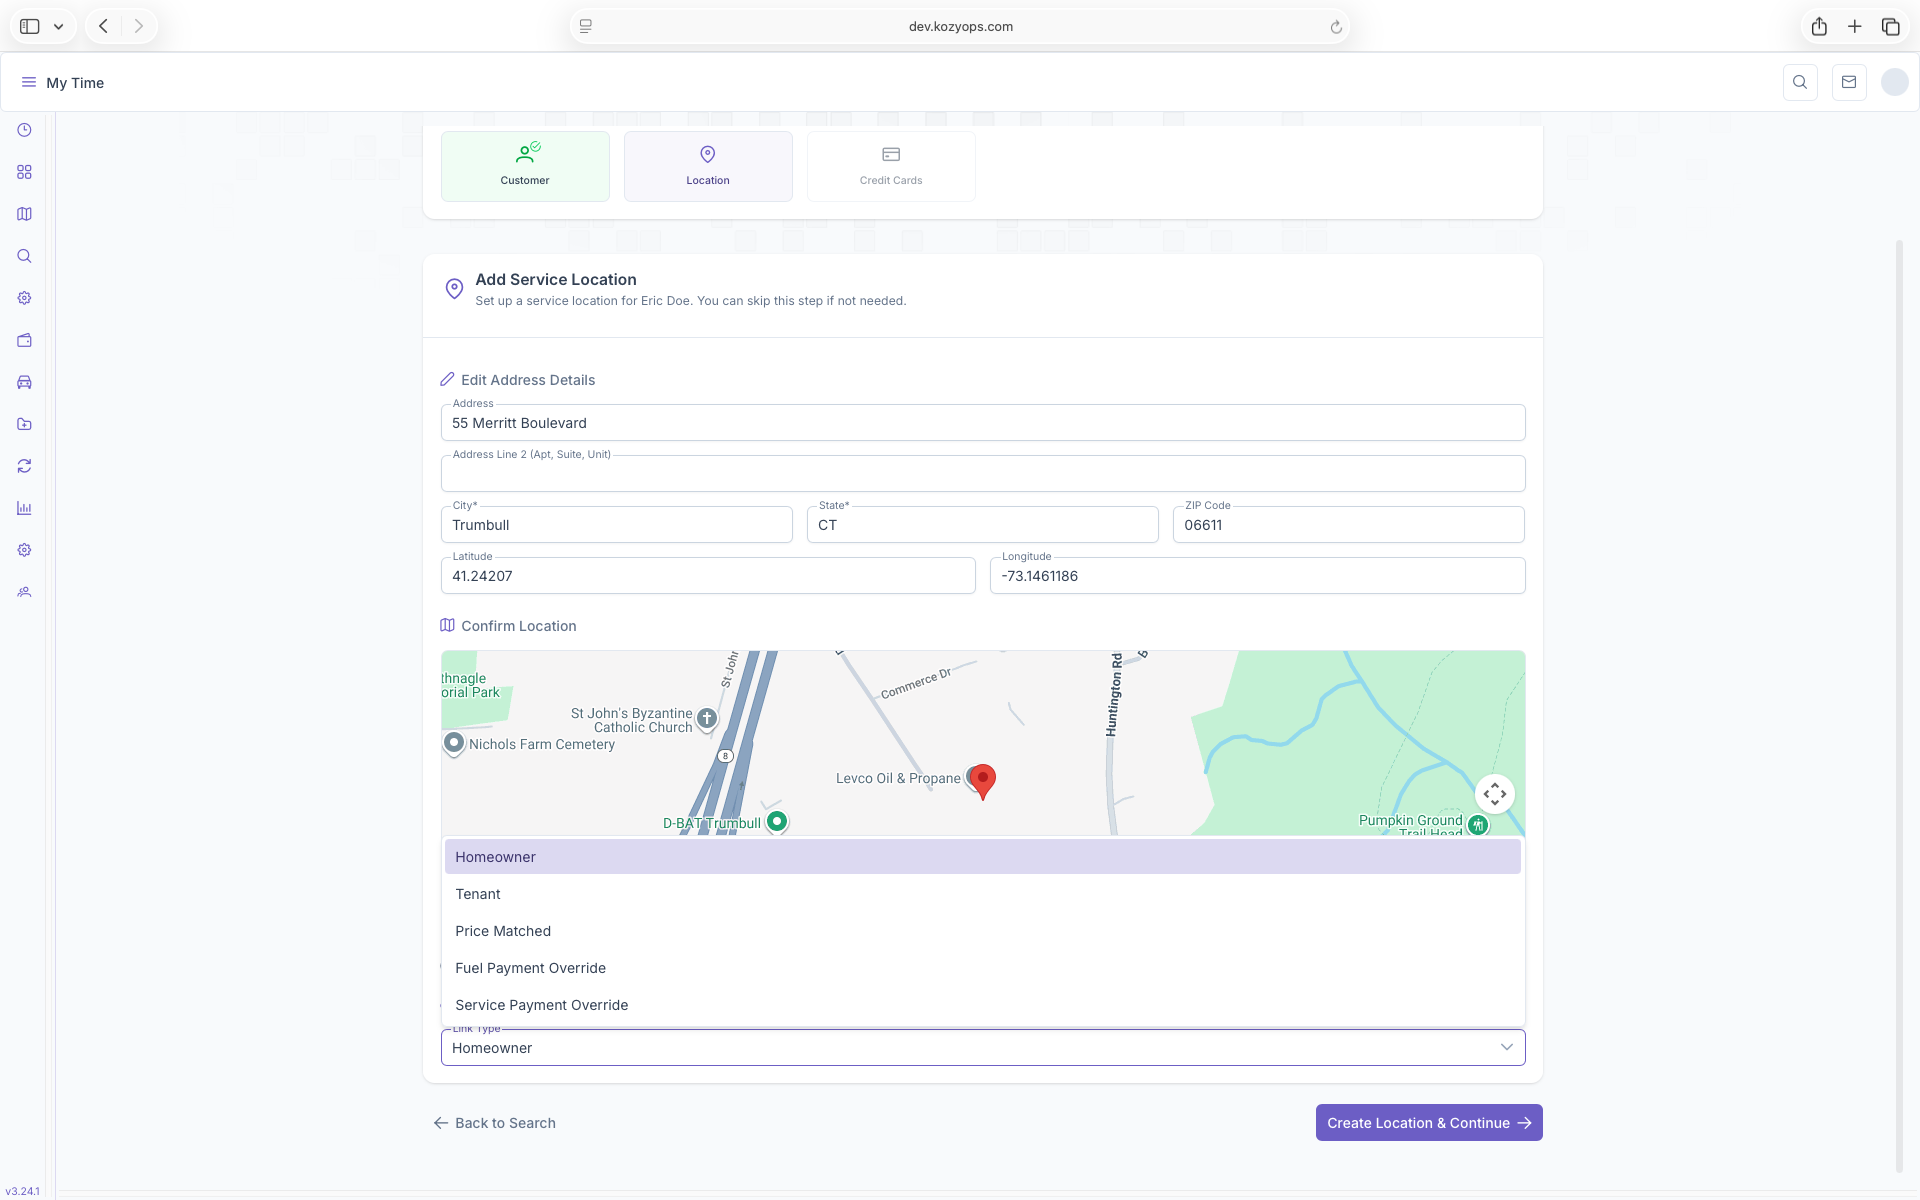This screenshot has width=1920, height=1200.
Task: Open the Credit Cards step tab
Action: tap(890, 166)
